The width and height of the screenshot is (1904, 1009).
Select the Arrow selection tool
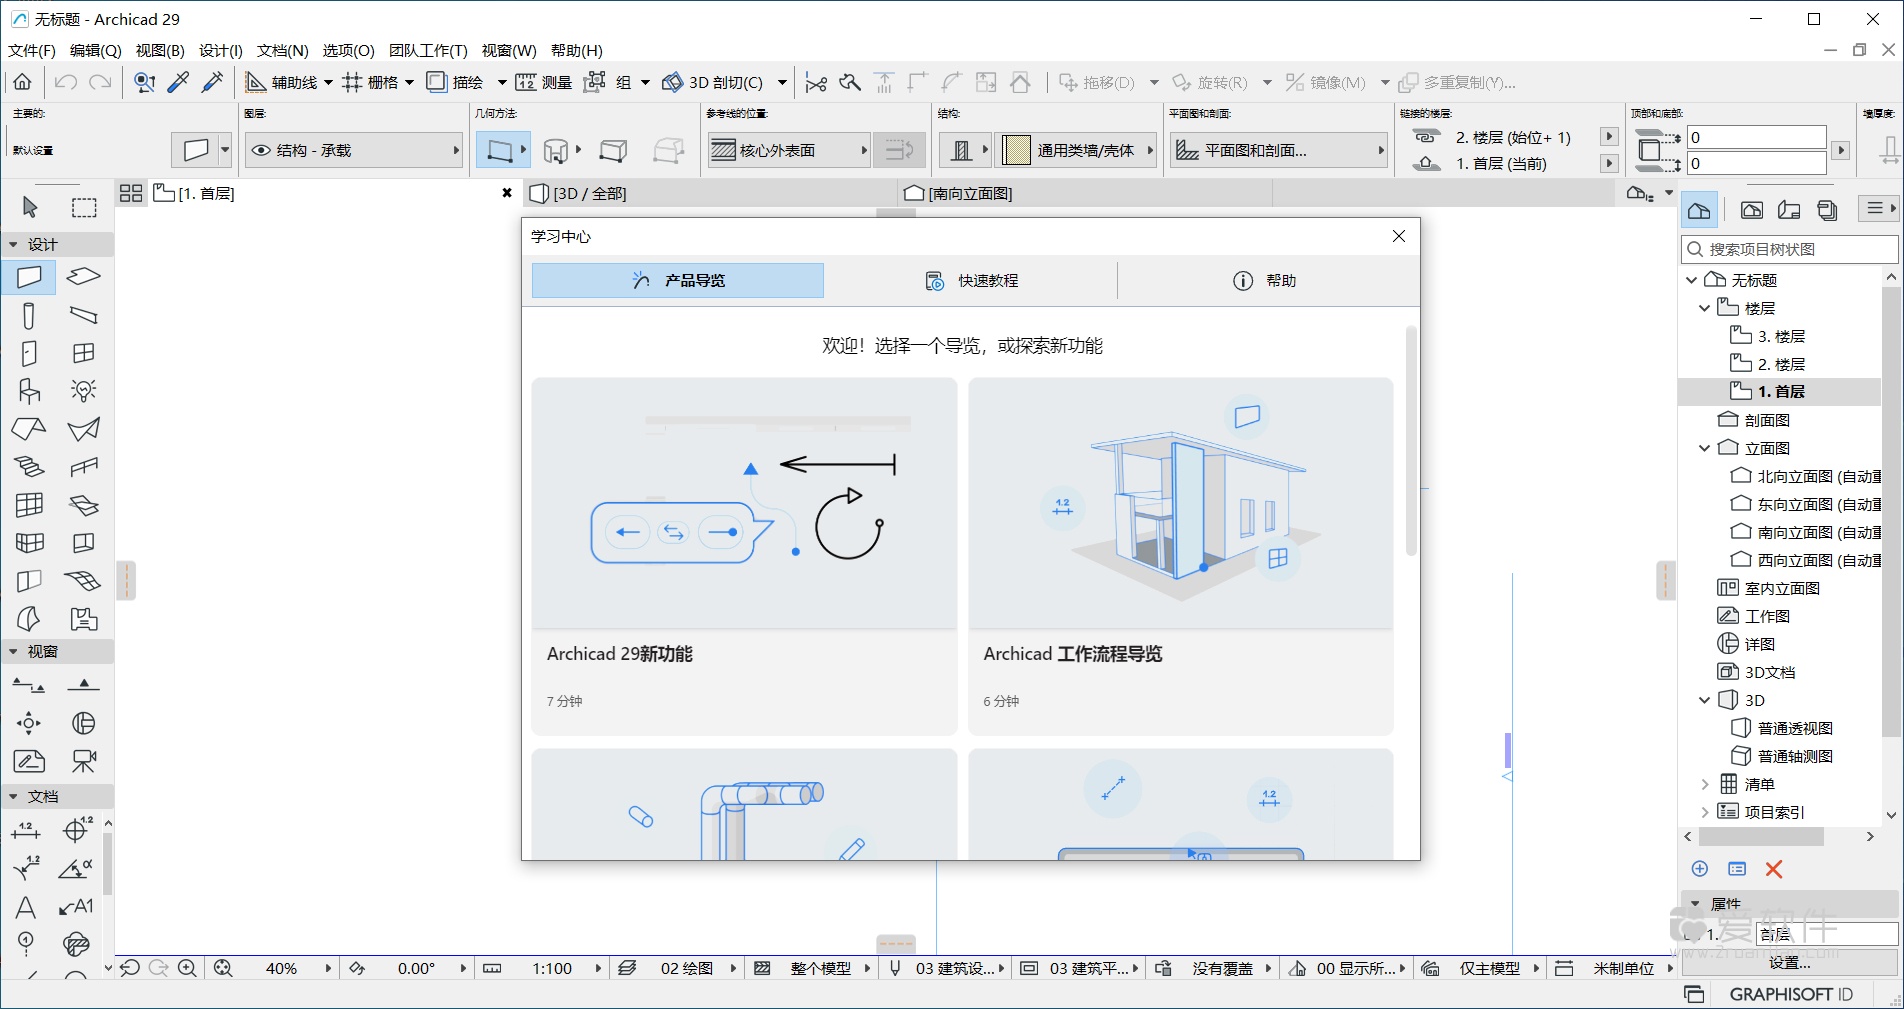pos(29,207)
